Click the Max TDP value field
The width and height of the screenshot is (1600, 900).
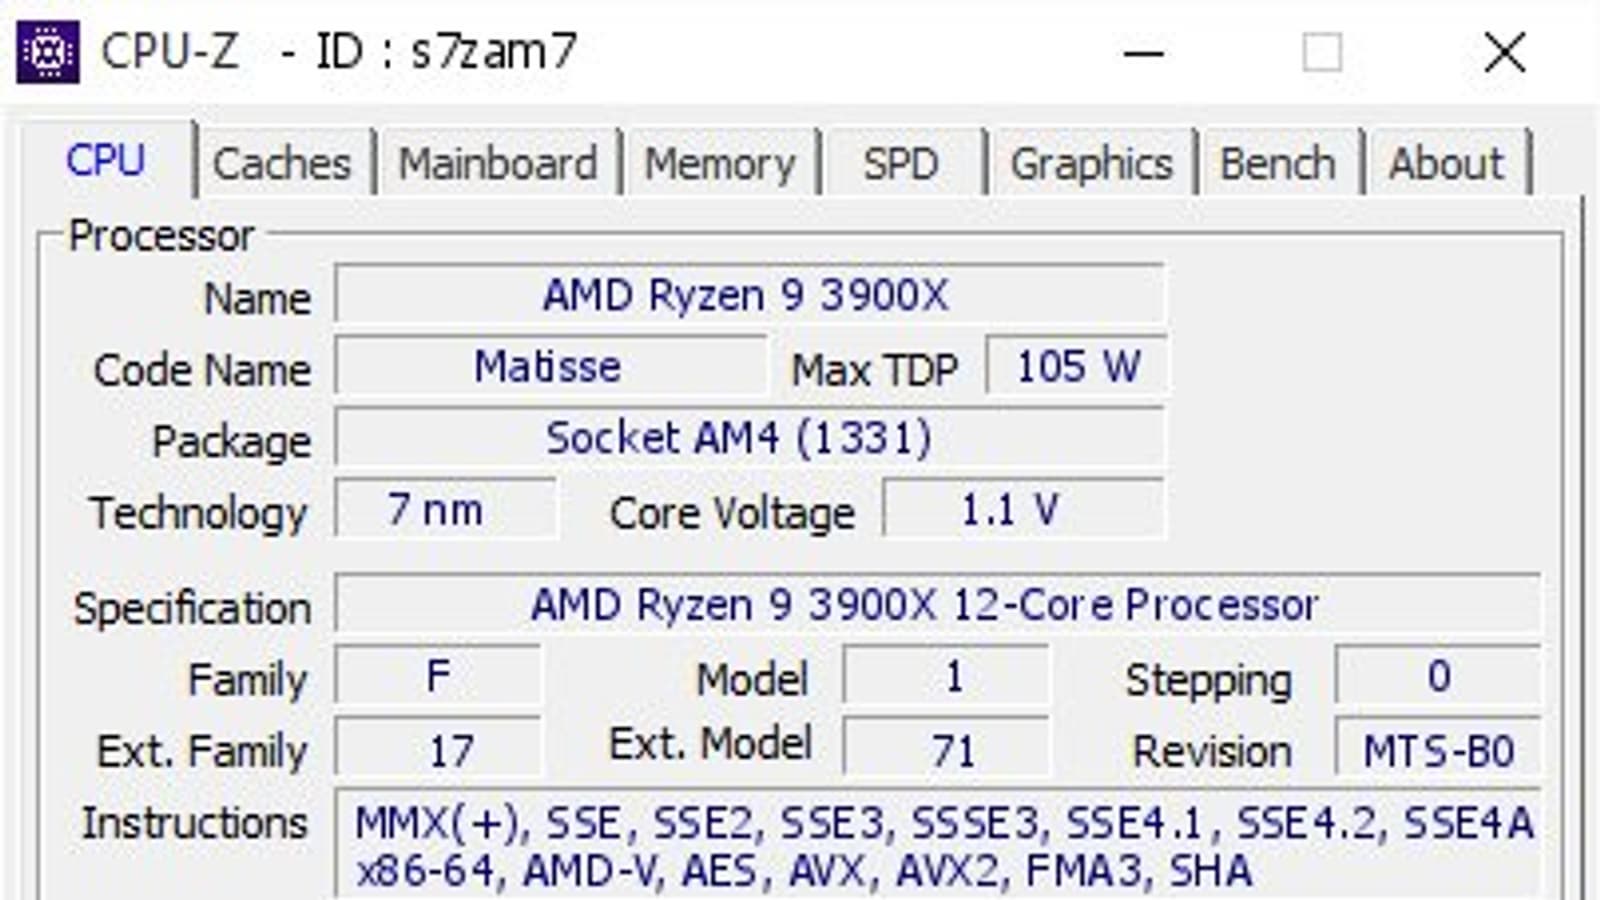1077,367
